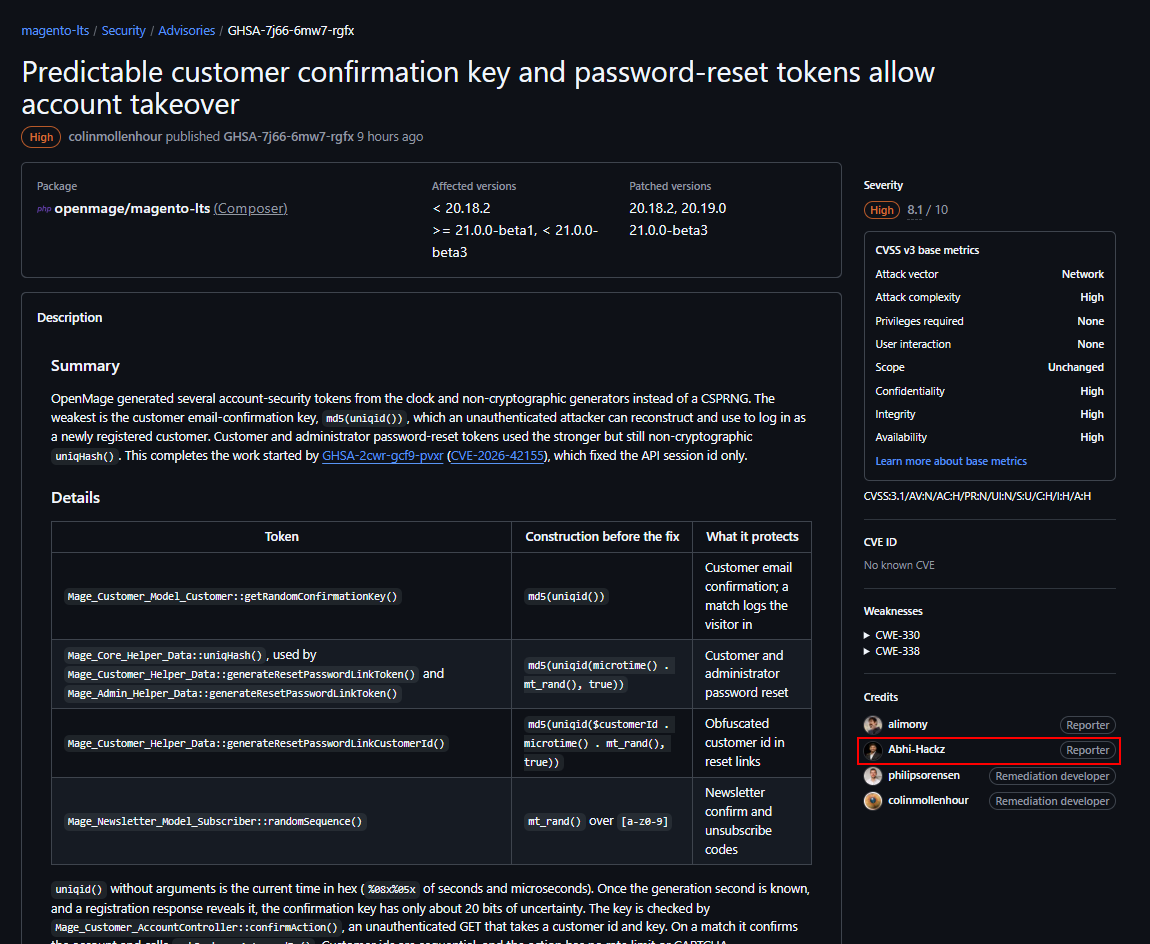The image size is (1150, 944).
Task: Click the Scope Unchanged value
Action: pyautogui.click(x=1075, y=367)
